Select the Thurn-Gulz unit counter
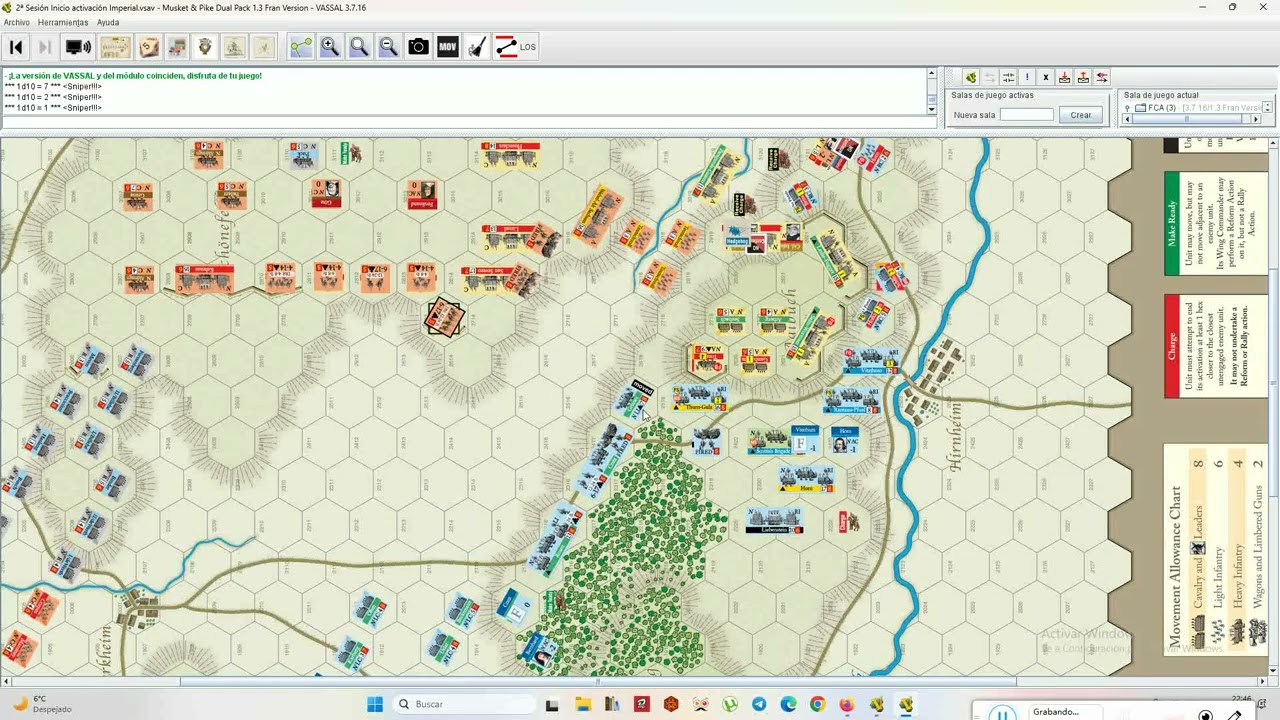1280x720 pixels. click(700, 397)
